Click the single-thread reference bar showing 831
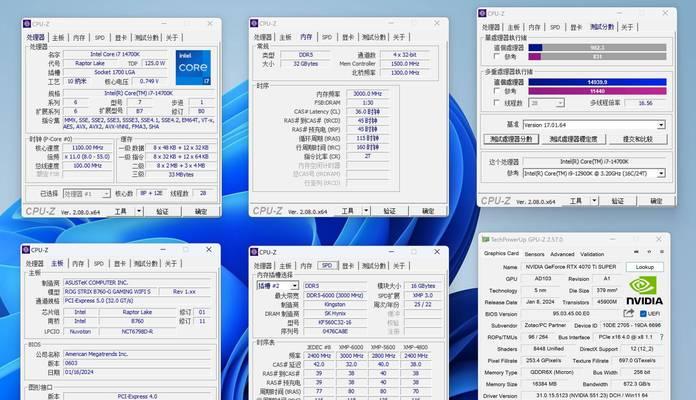The width and height of the screenshot is (696, 400). (x=597, y=56)
